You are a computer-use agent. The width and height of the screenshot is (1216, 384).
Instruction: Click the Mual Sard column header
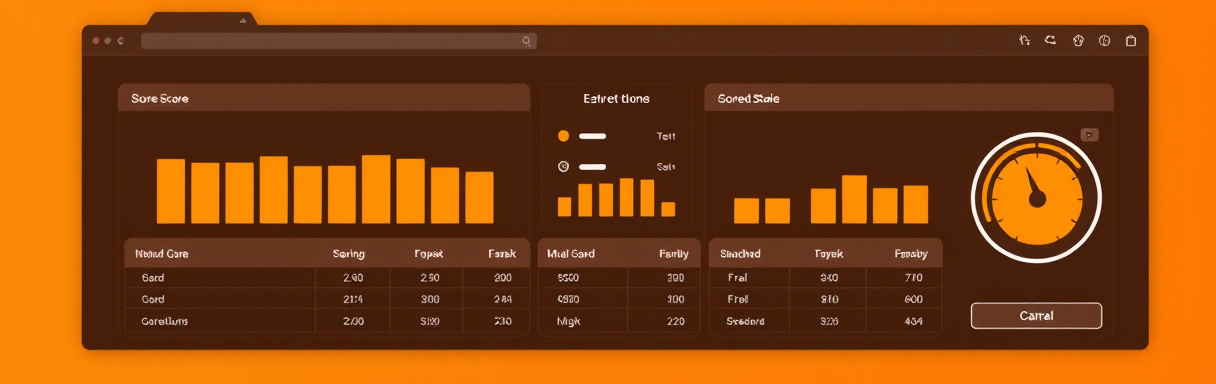pos(571,254)
